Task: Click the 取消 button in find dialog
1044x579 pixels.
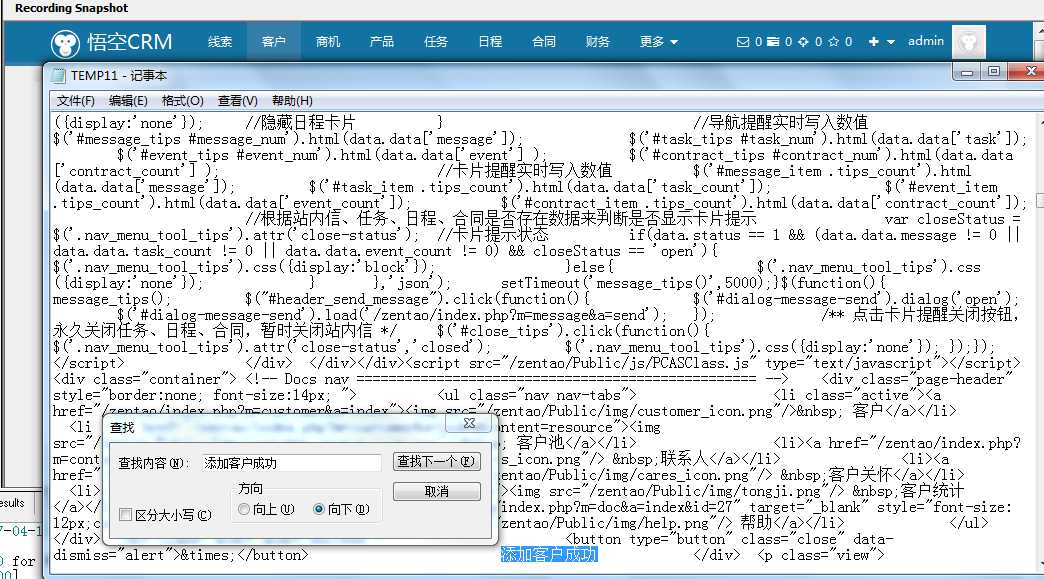Action: click(436, 491)
